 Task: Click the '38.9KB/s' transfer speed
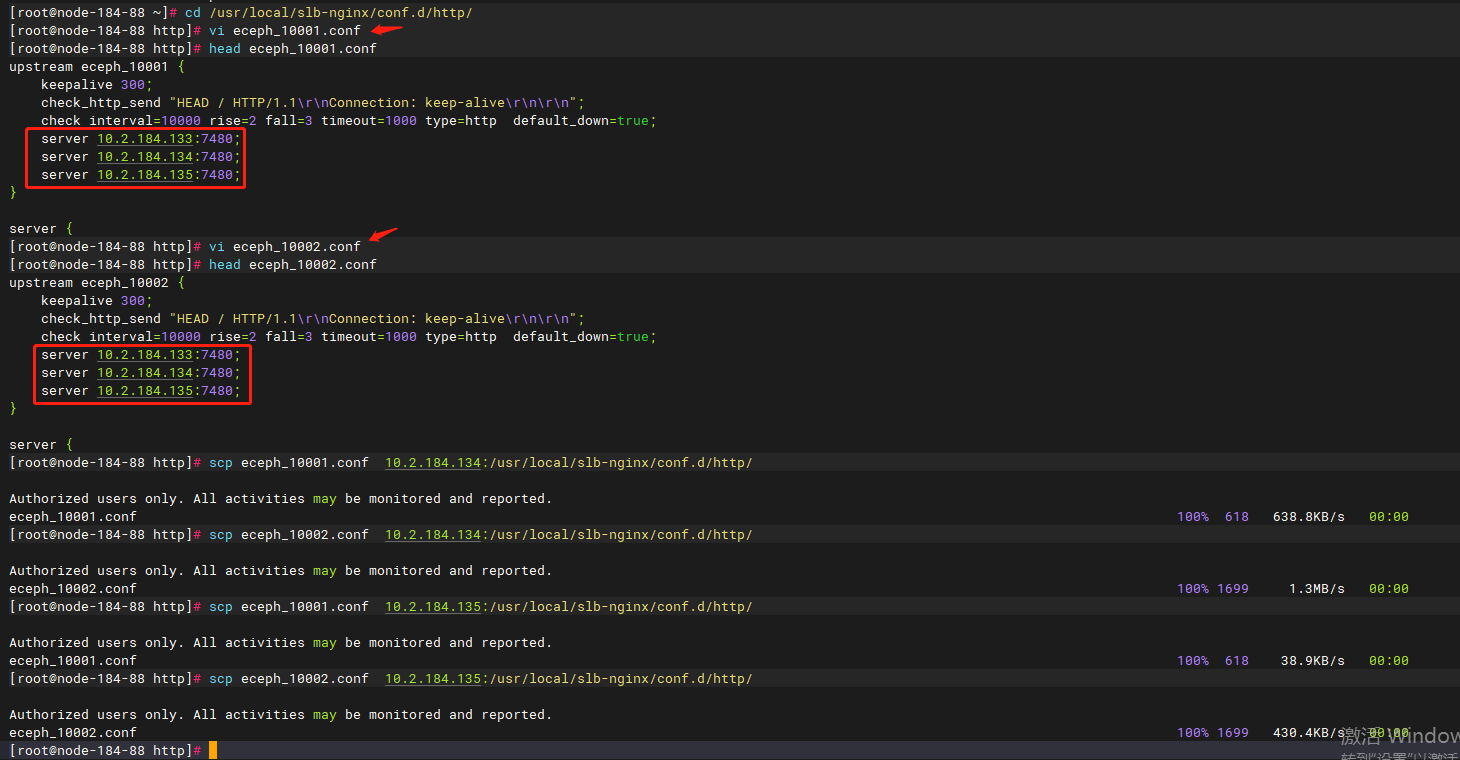pos(1313,660)
